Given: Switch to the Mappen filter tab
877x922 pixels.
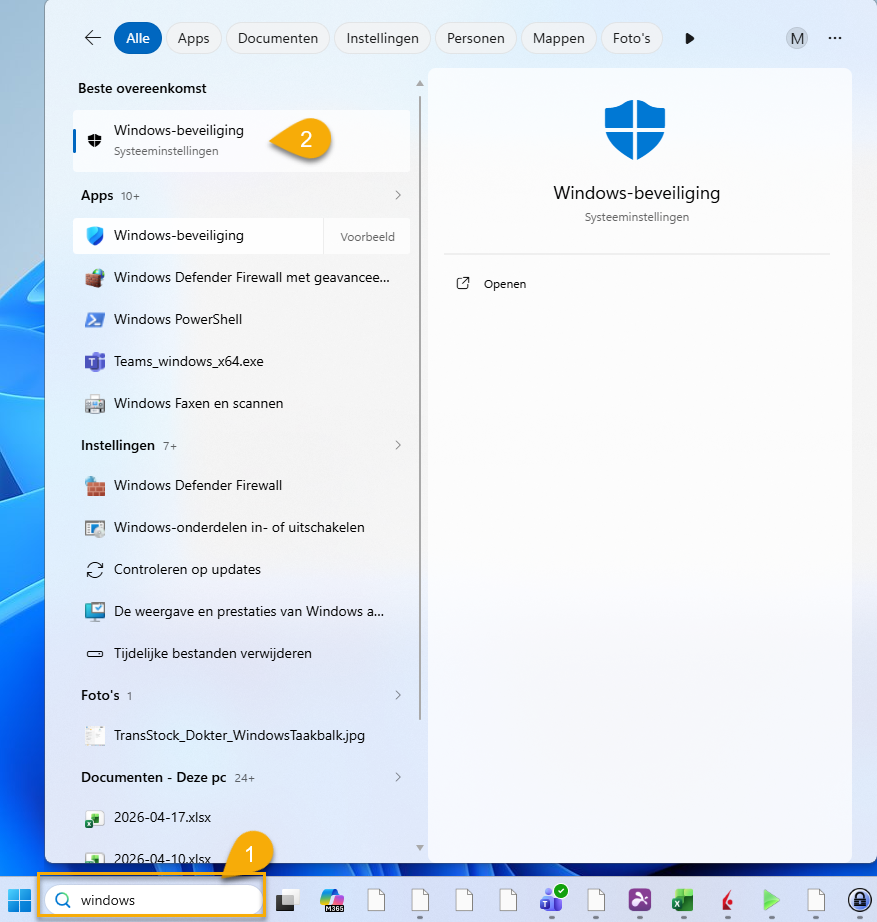Looking at the screenshot, I should (559, 38).
